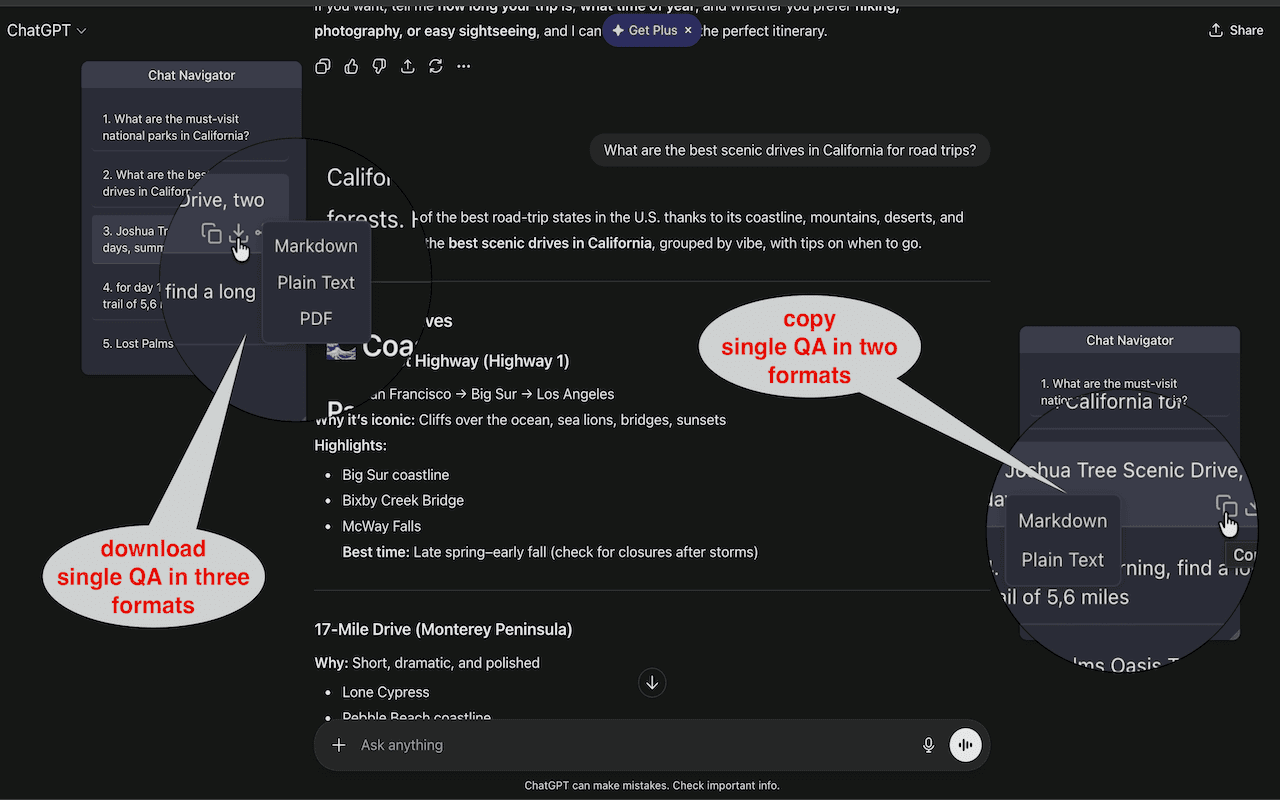Share the response using the upload icon
The height and width of the screenshot is (800, 1280).
(x=407, y=66)
